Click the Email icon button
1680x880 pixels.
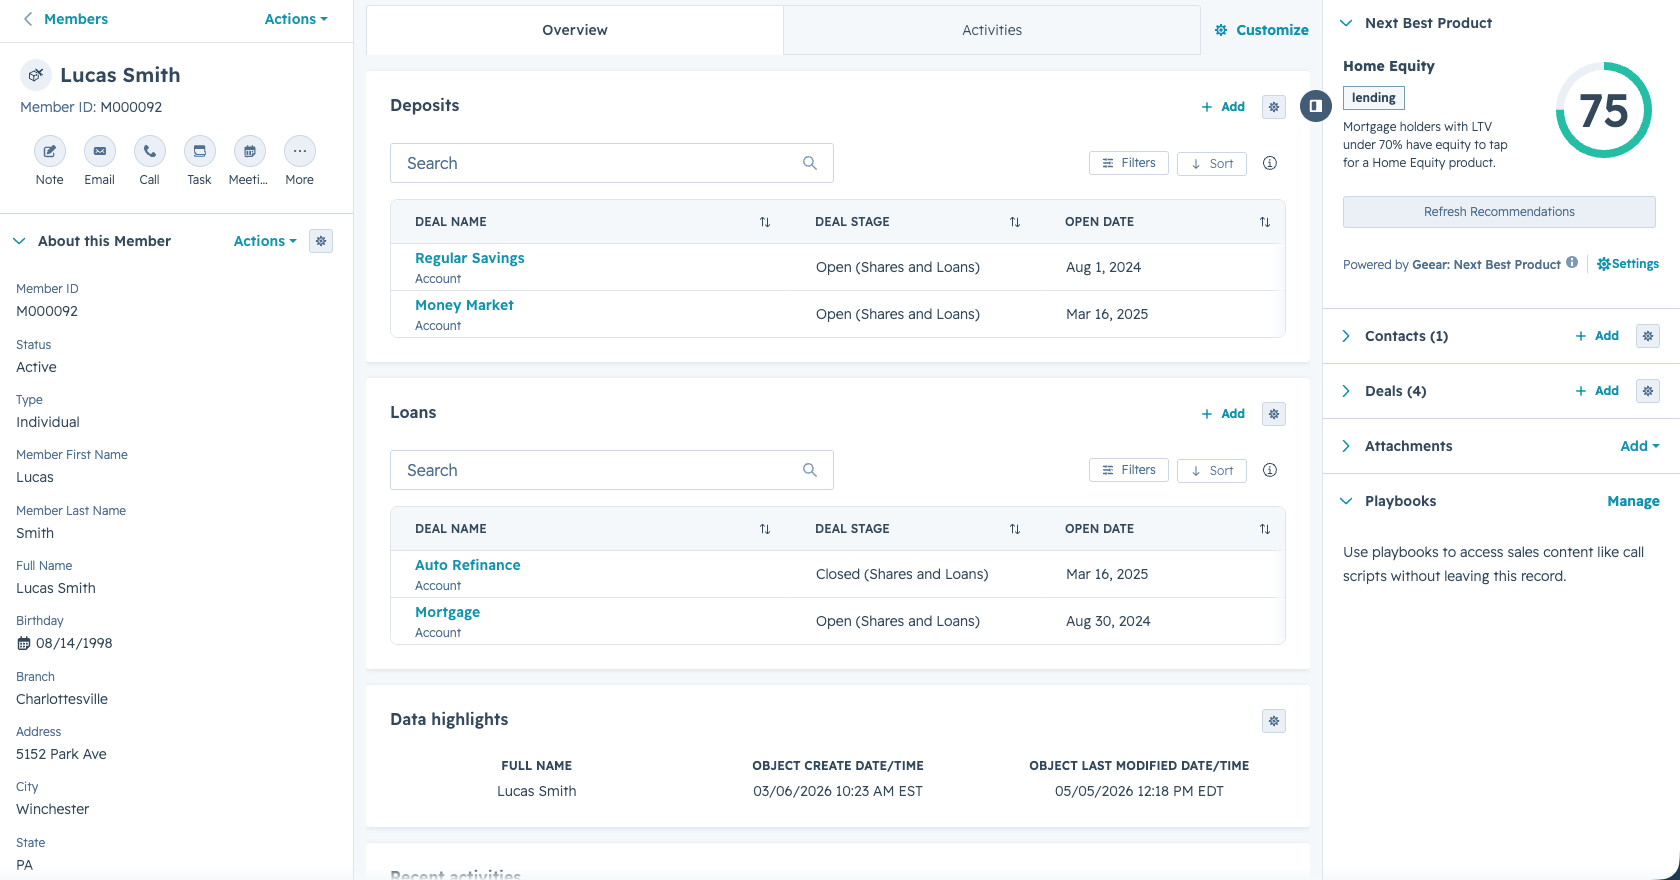click(x=100, y=151)
